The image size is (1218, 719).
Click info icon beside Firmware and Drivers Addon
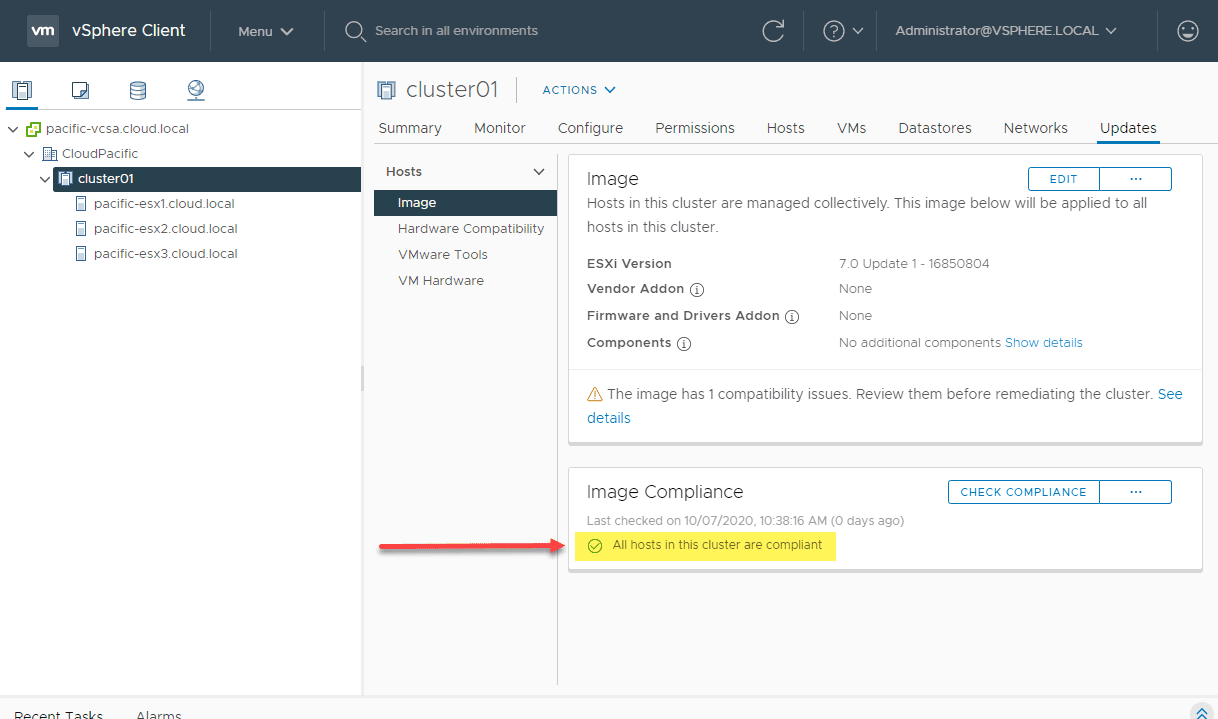[x=792, y=316]
